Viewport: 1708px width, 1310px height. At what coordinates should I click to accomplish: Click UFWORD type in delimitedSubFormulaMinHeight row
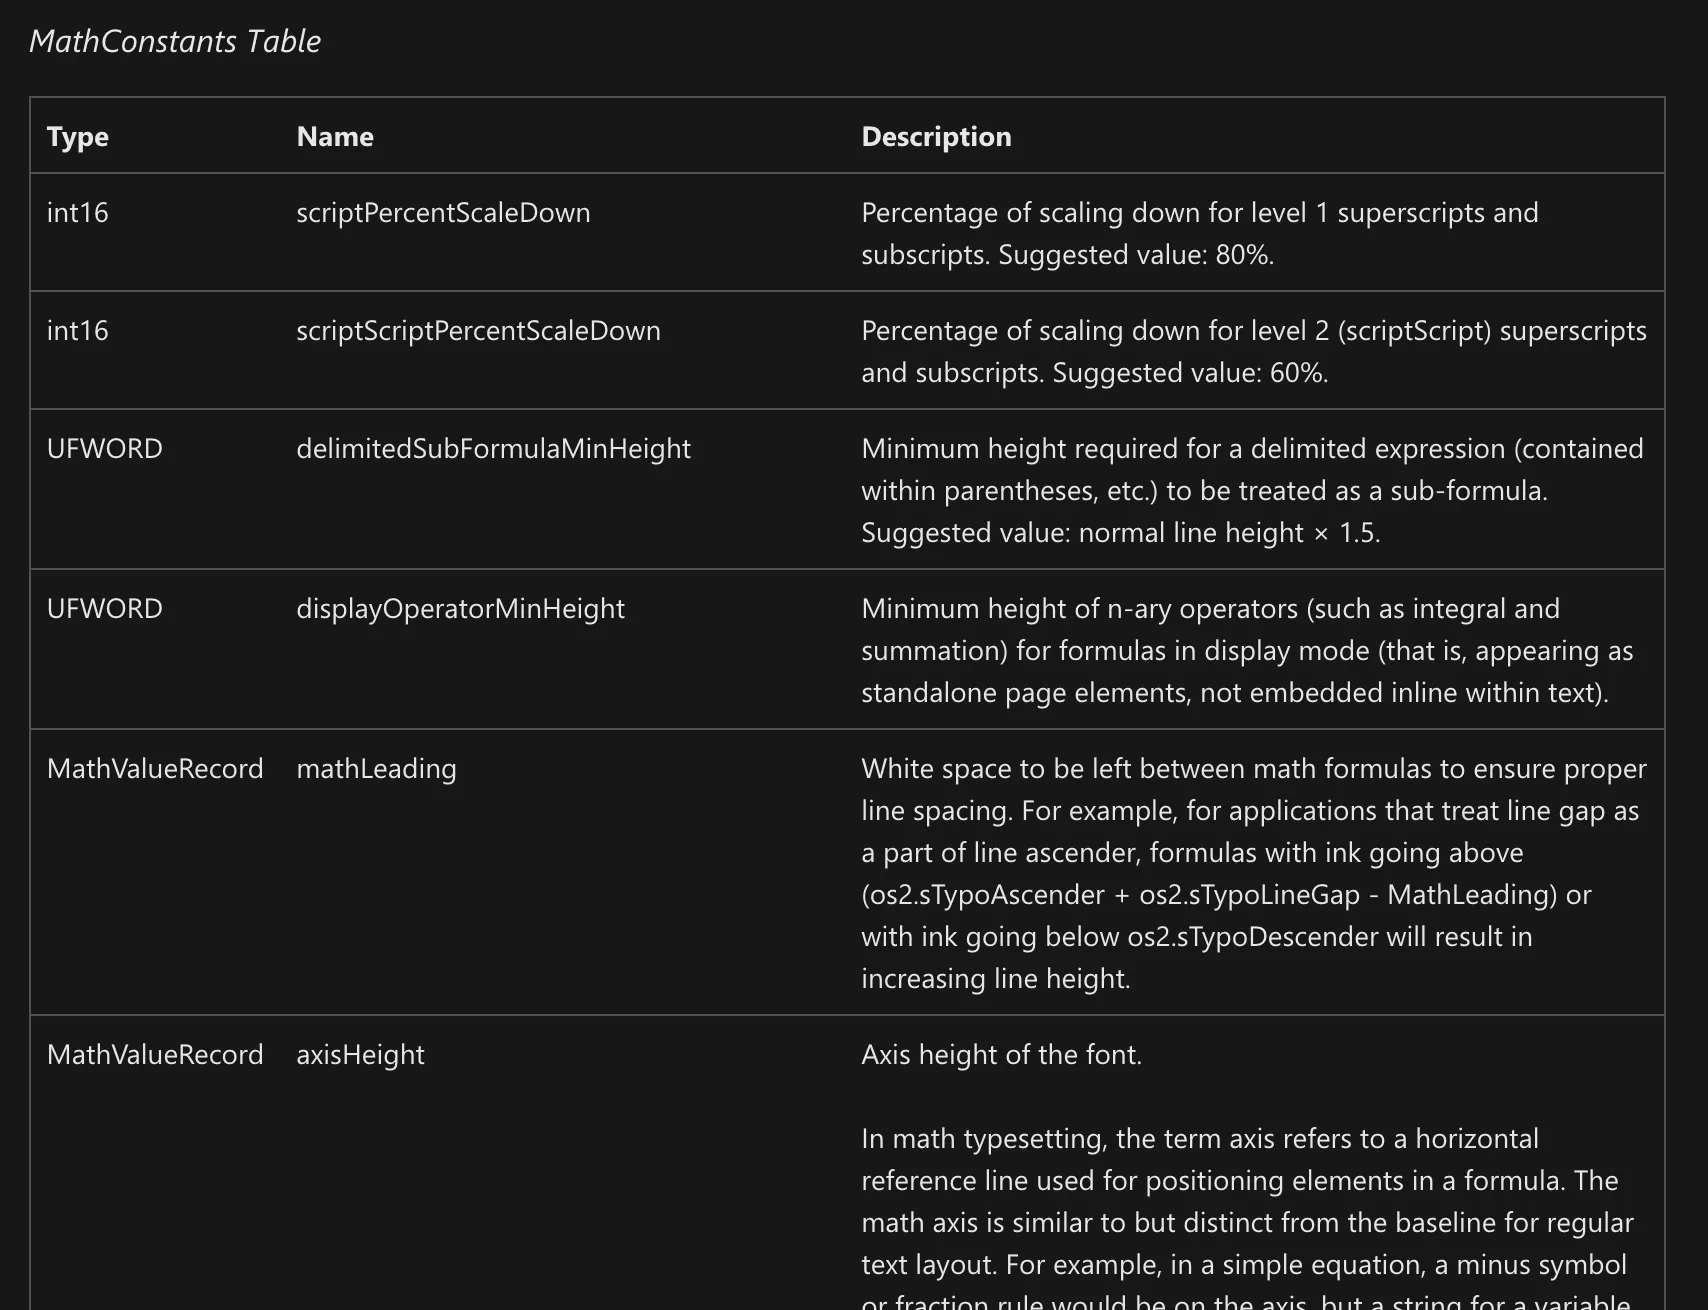[x=105, y=449]
